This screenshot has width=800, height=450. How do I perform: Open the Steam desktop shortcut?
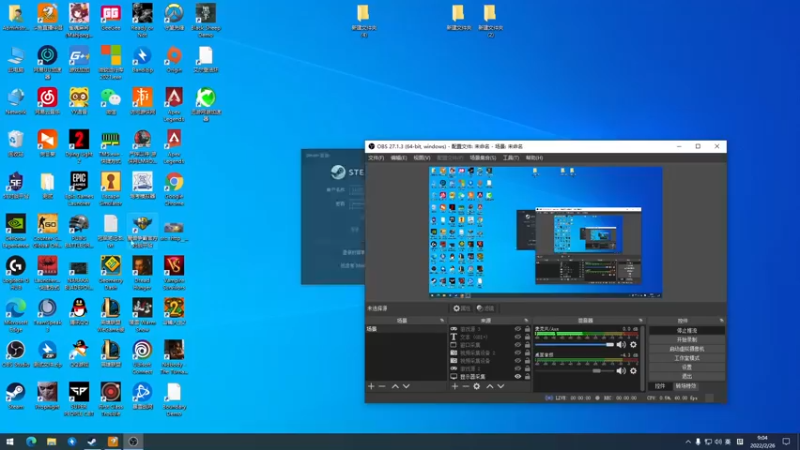[x=16, y=396]
